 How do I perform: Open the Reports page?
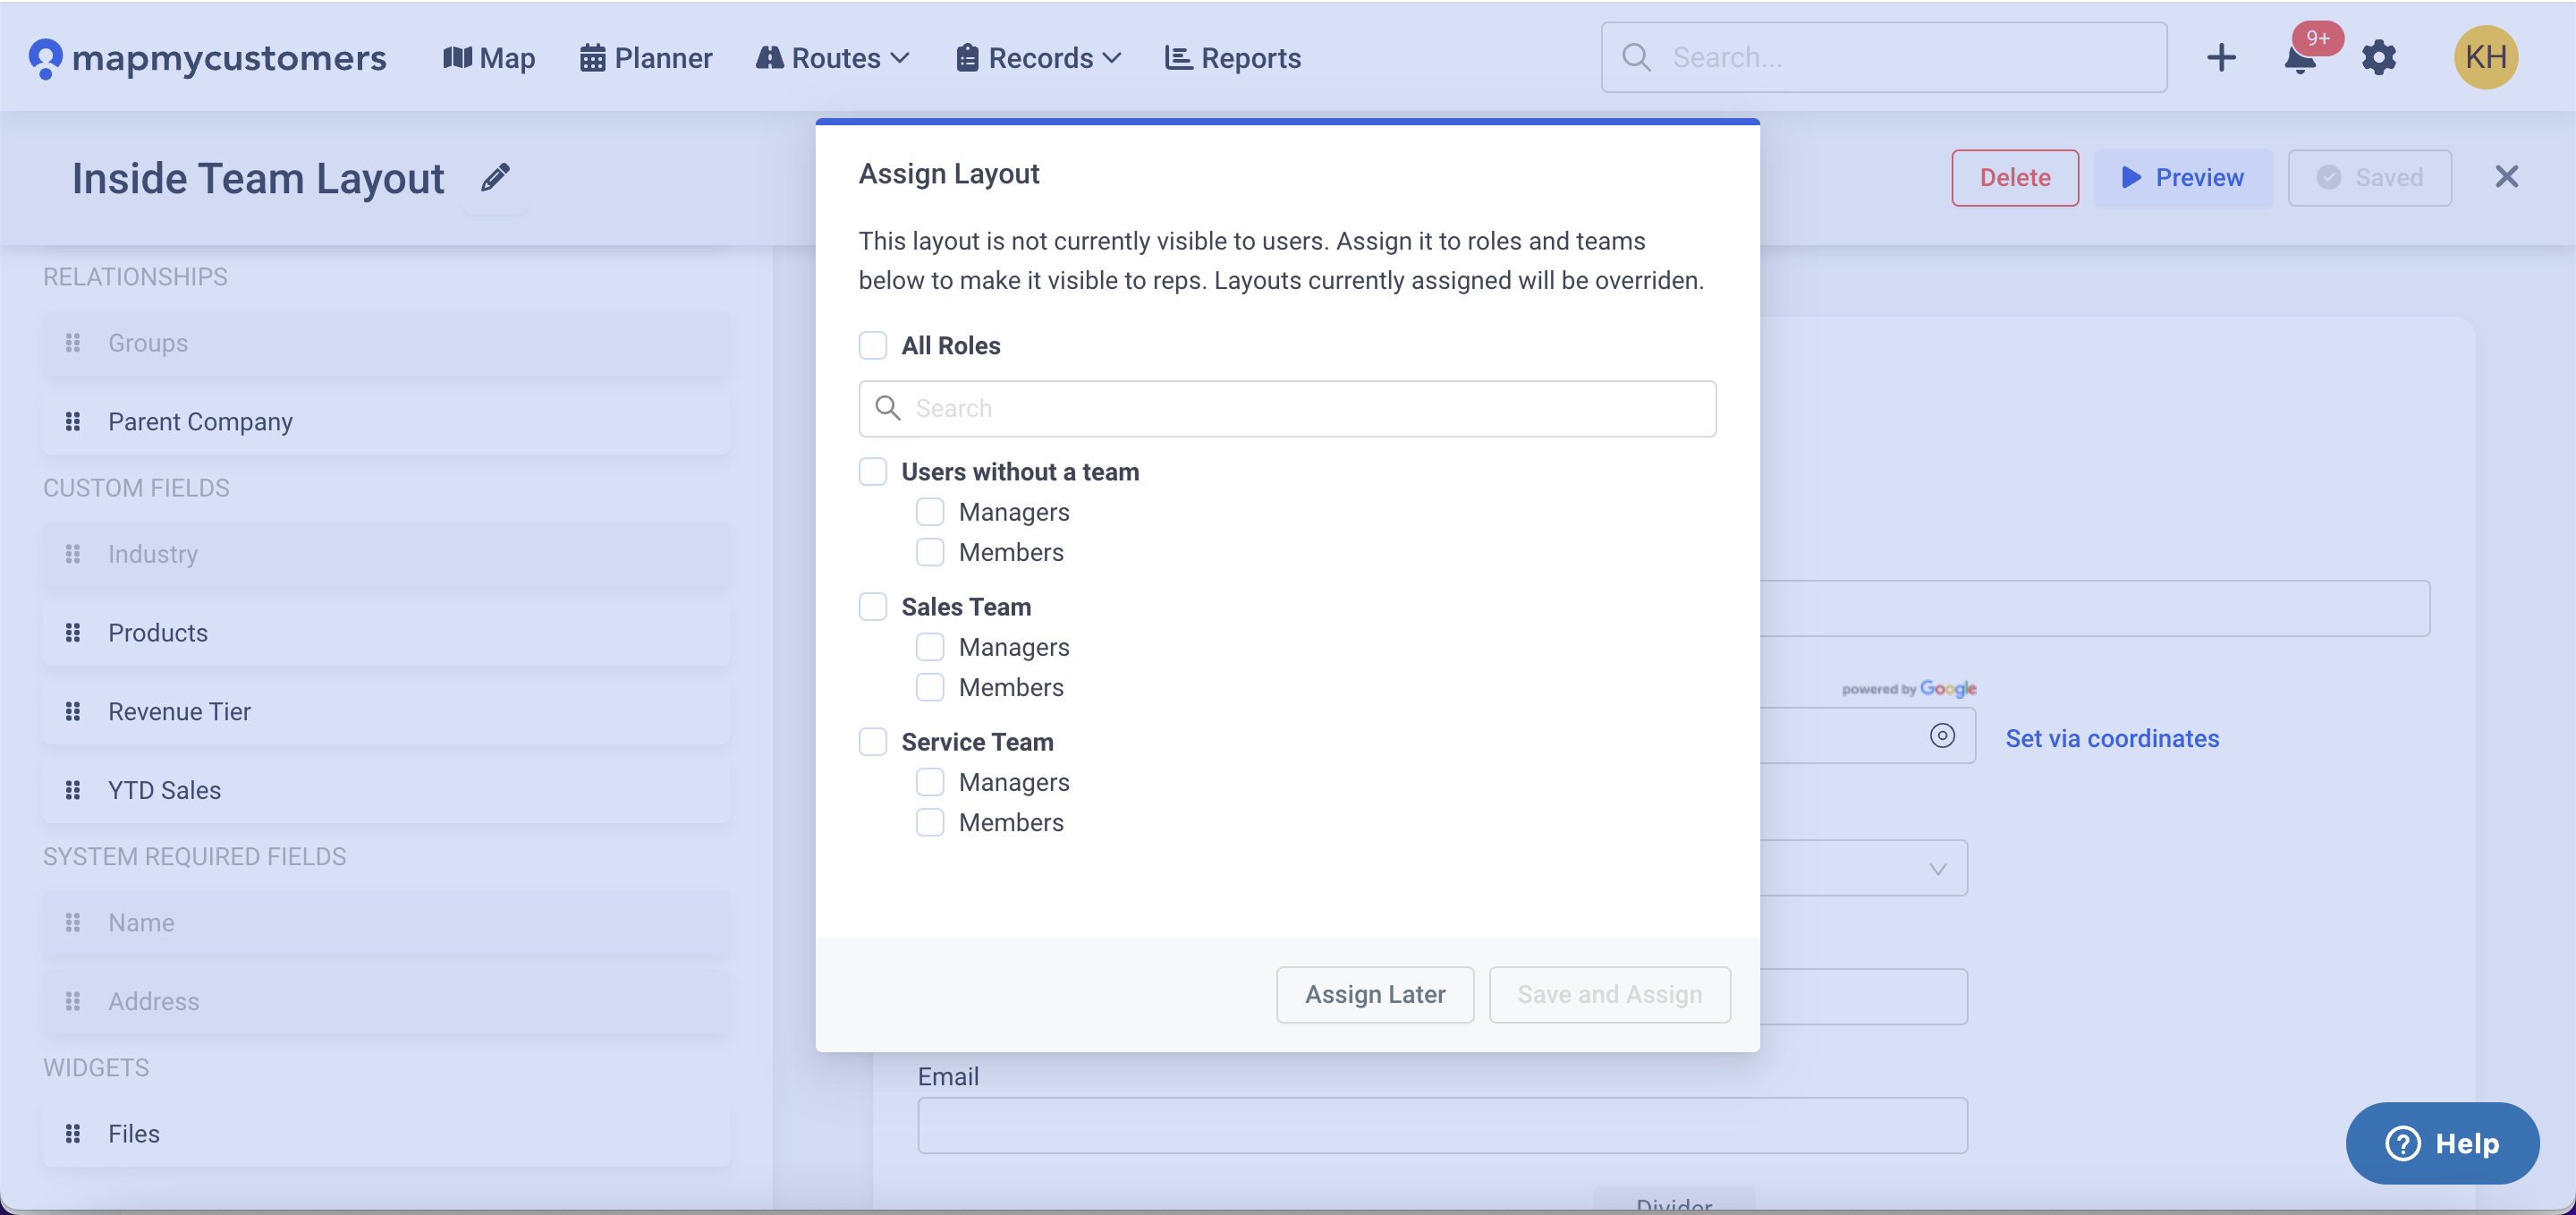(x=1233, y=58)
